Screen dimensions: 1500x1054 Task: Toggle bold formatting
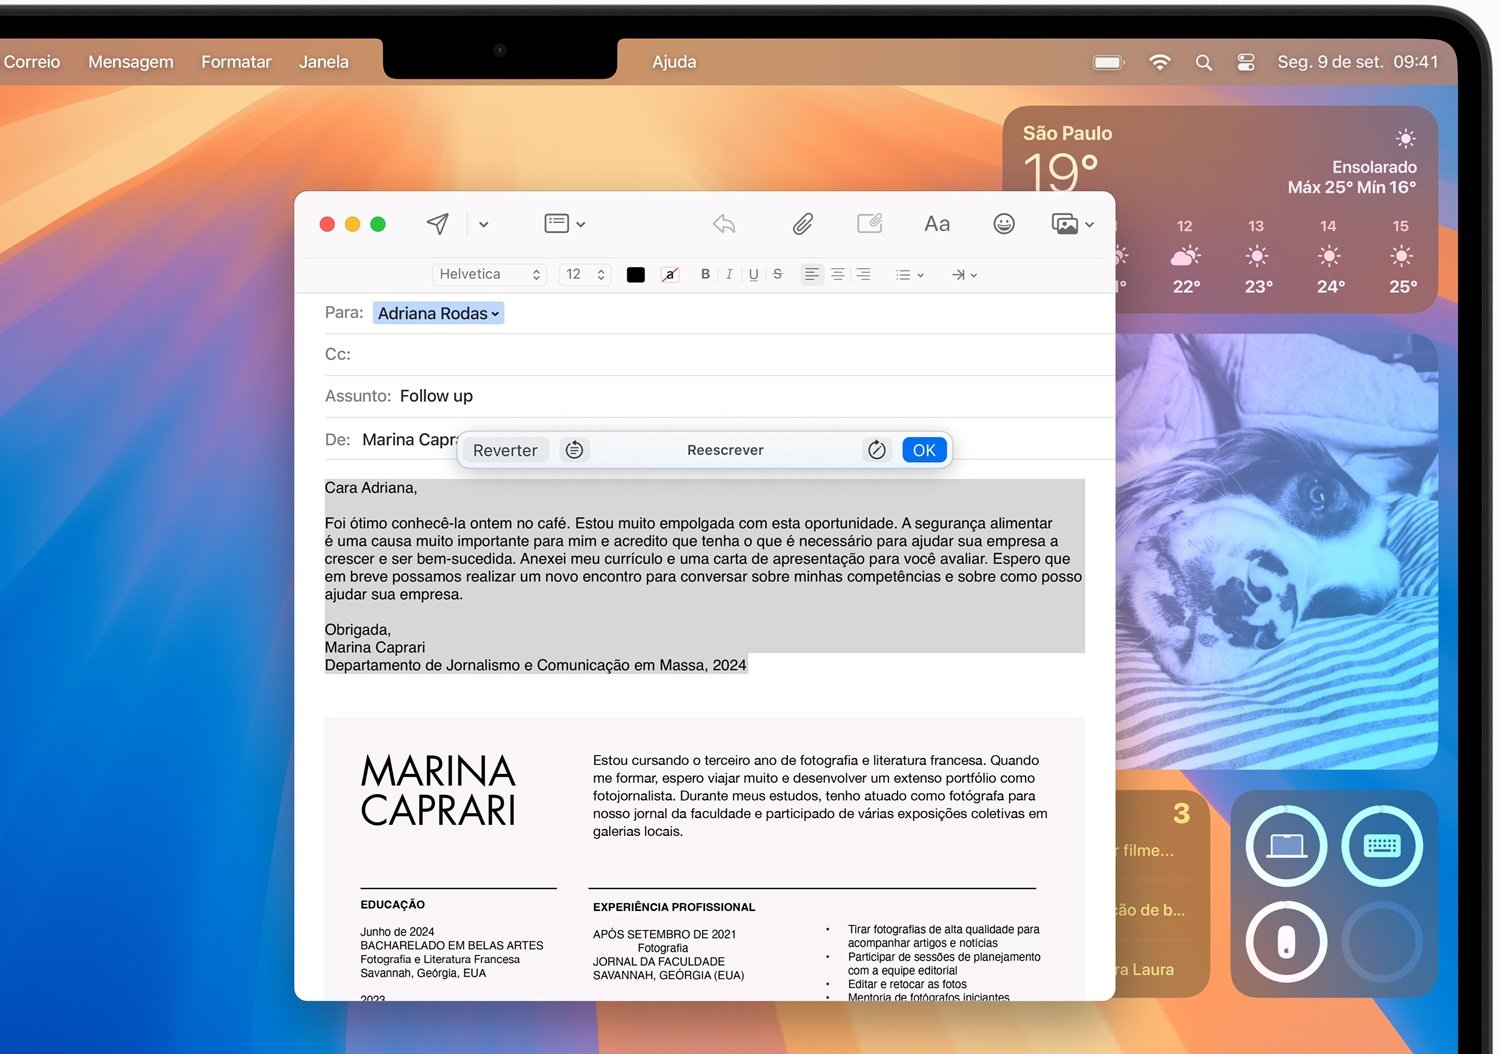click(705, 274)
